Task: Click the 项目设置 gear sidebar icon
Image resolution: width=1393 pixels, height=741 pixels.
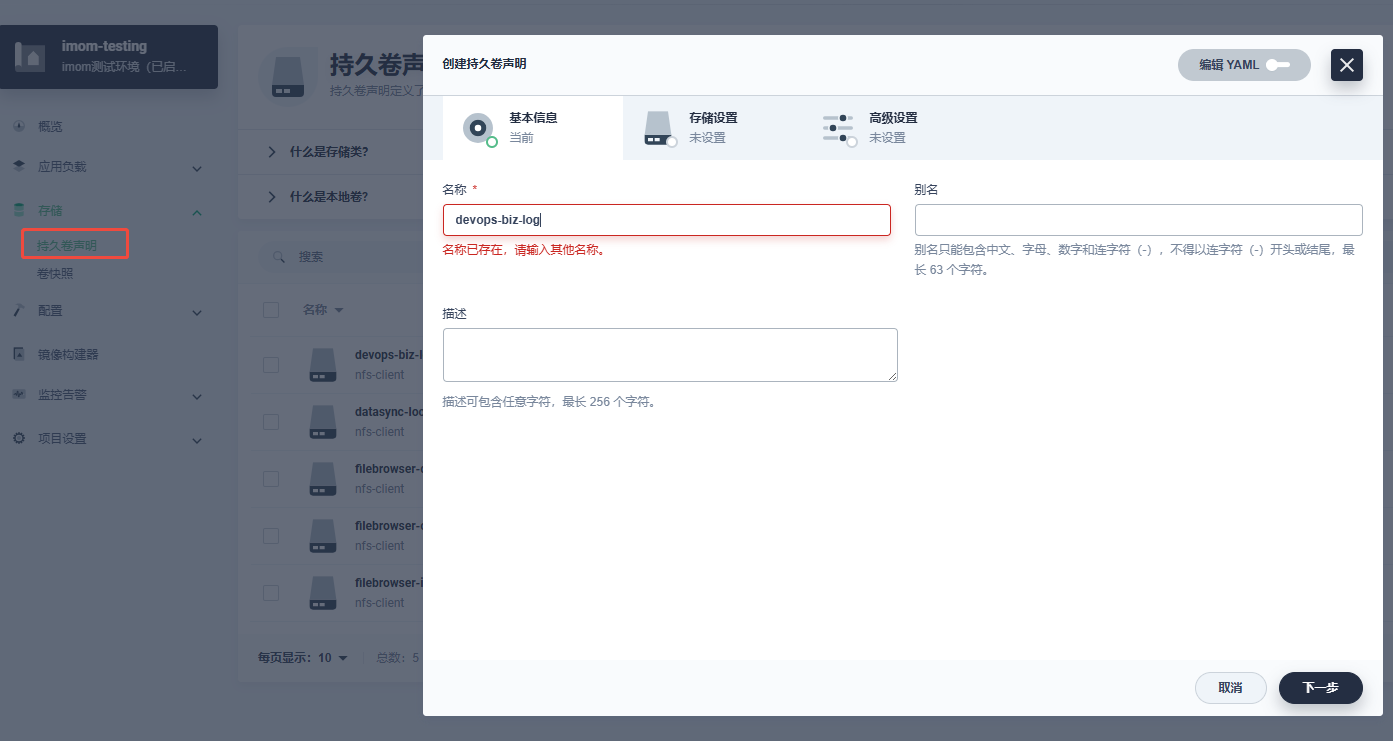Action: tap(19, 438)
